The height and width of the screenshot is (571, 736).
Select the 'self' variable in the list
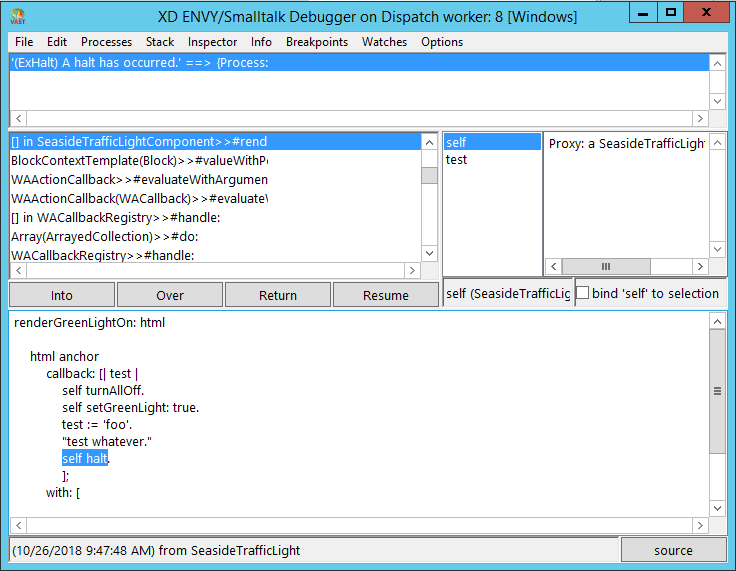tap(456, 143)
